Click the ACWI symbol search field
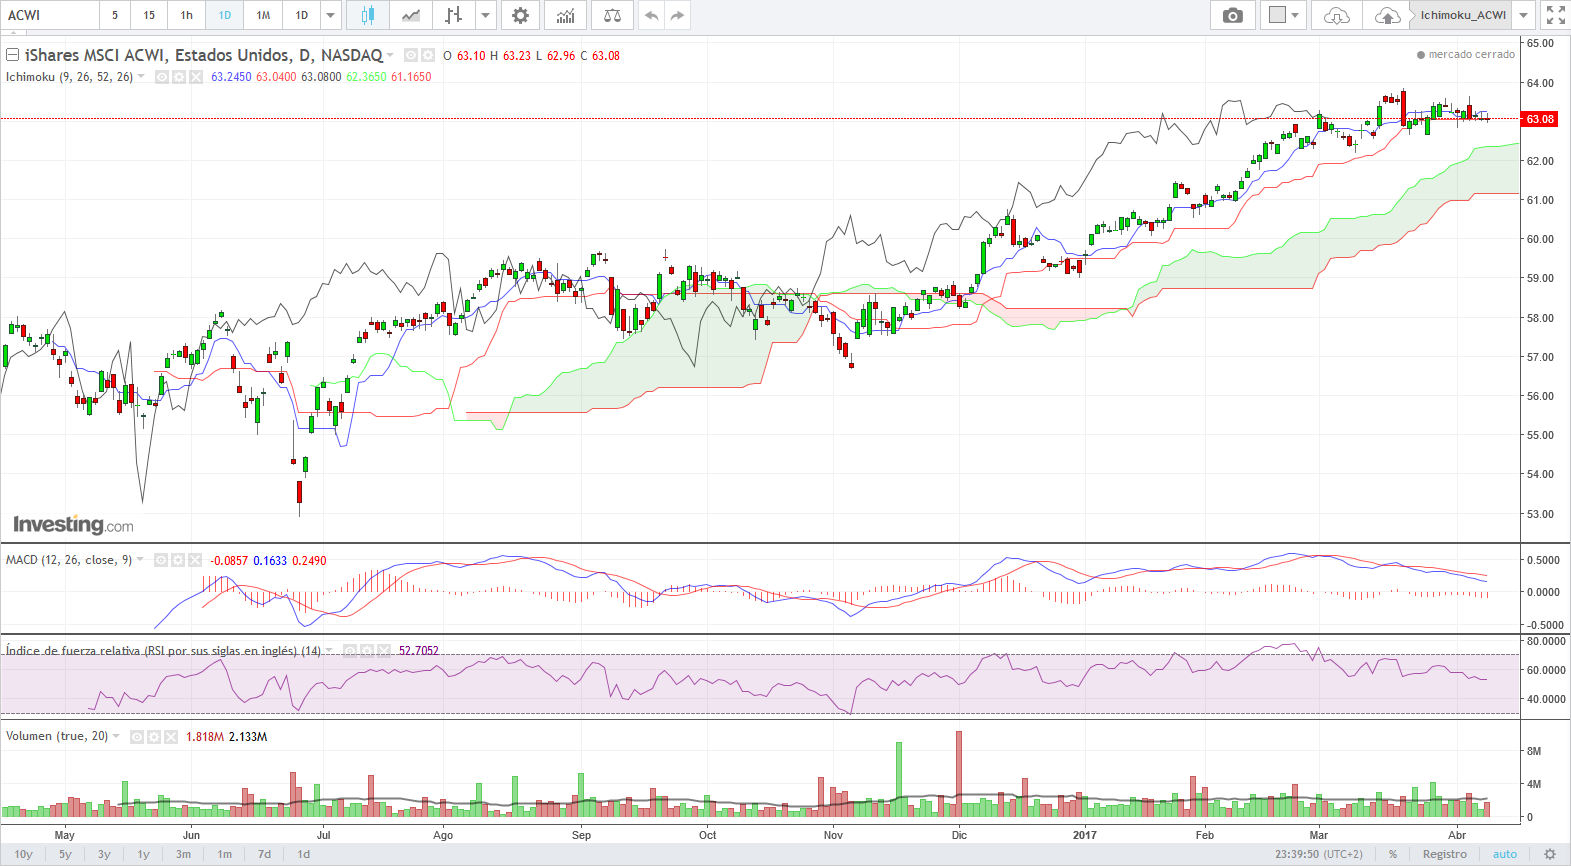1571x866 pixels. 50,15
